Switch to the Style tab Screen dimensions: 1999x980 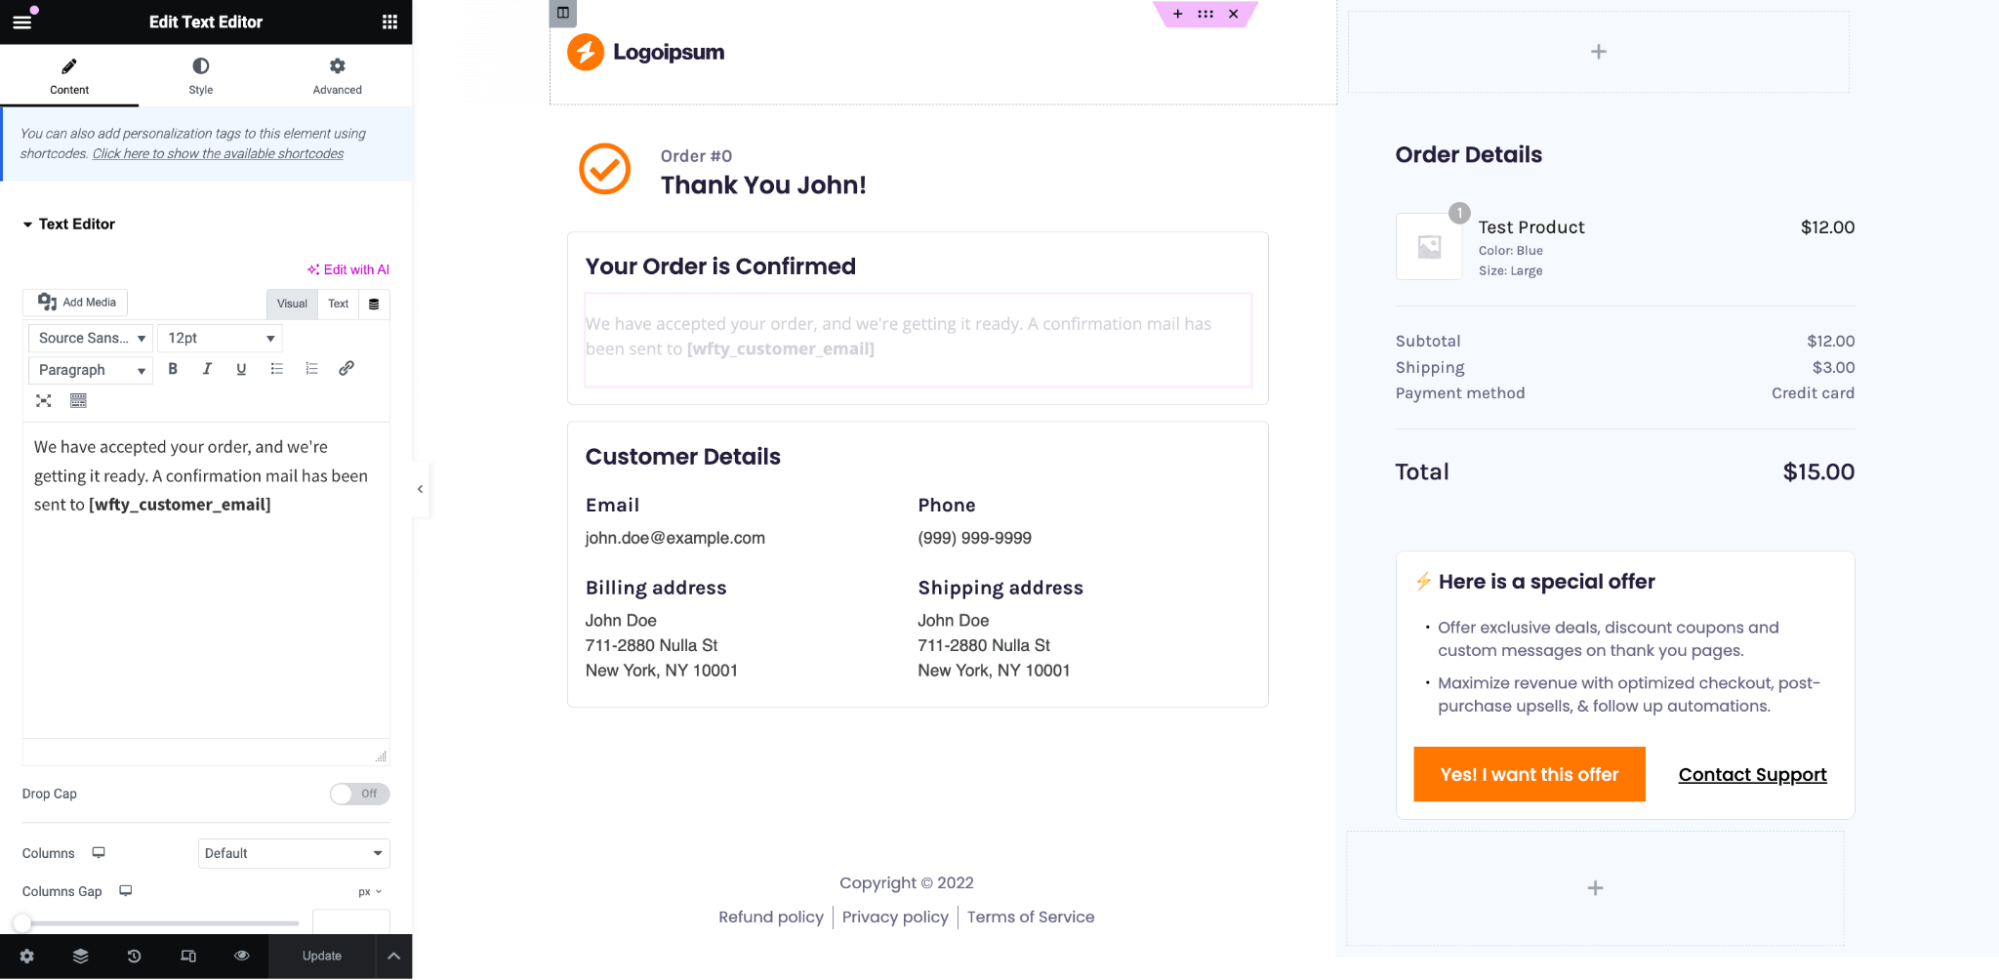tap(201, 75)
